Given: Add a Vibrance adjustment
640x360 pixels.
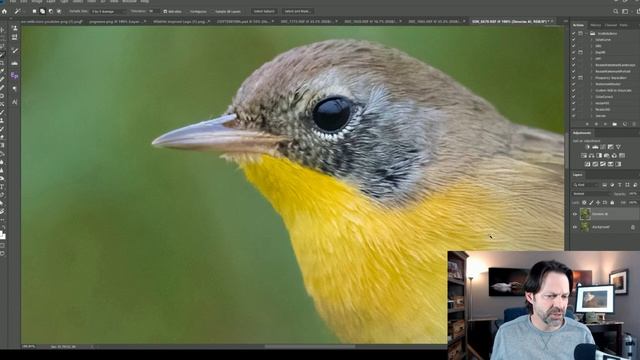Looking at the screenshot, I should [618, 147].
